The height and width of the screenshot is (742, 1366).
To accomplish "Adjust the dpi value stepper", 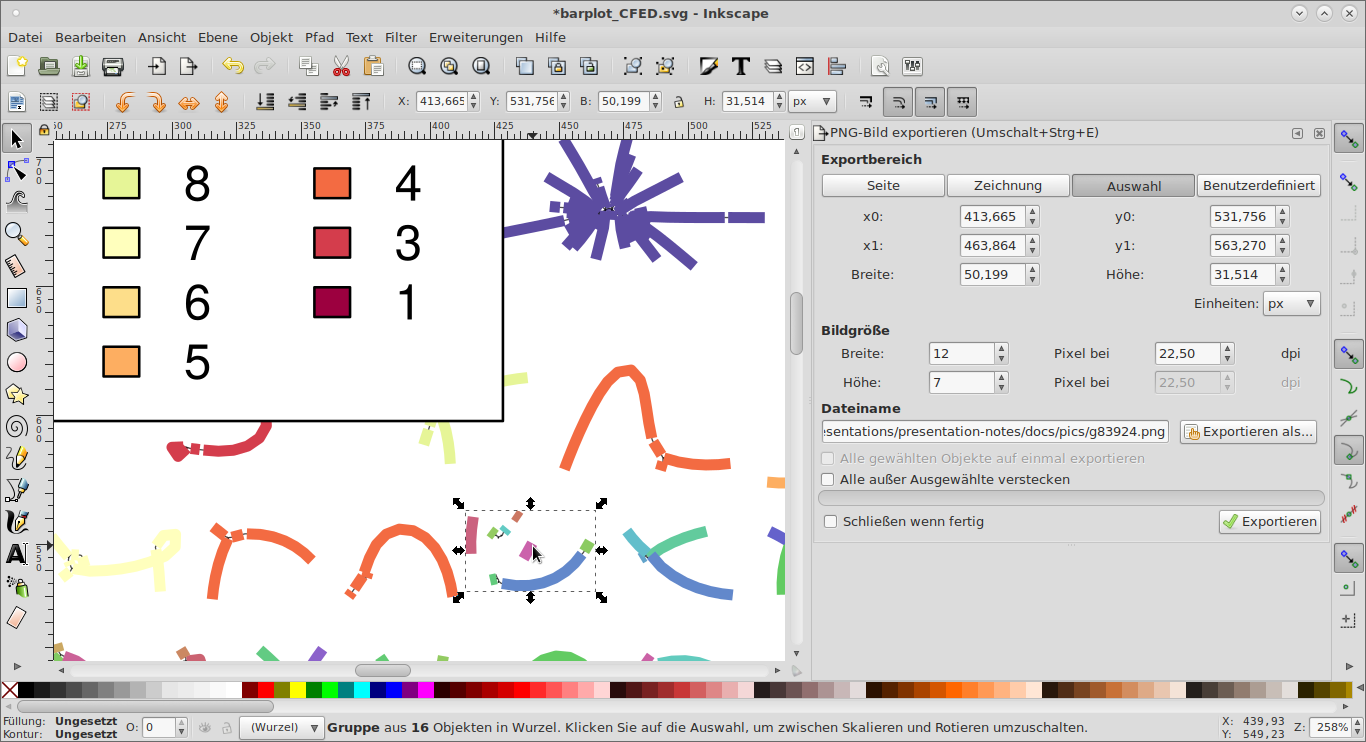I will pos(1228,354).
